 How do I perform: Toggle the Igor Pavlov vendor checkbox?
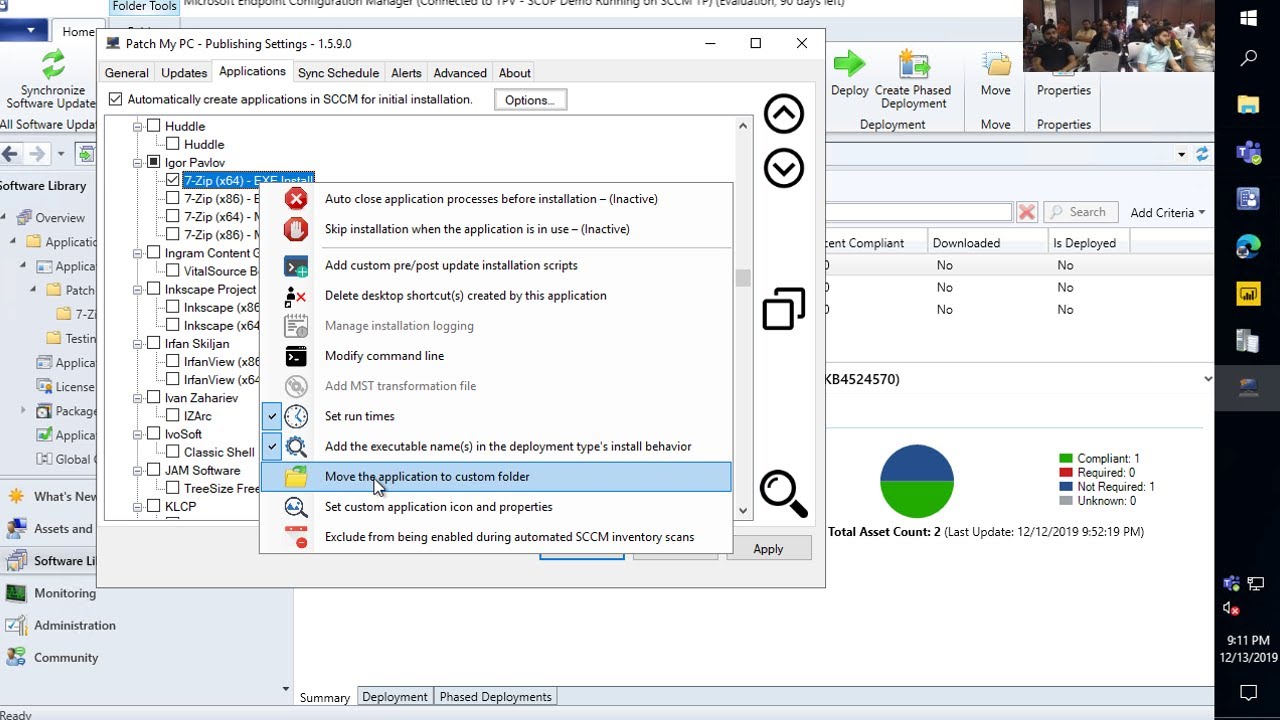pos(153,162)
